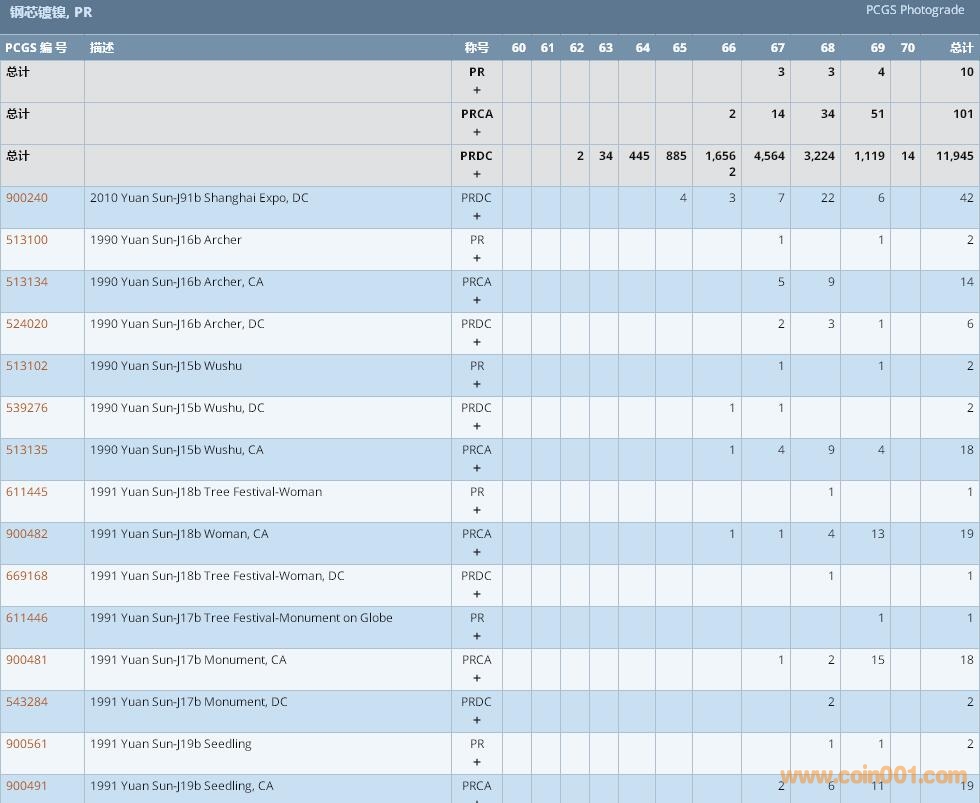This screenshot has width=980, height=803.
Task: Open the PCGS Photograde link
Action: [x=915, y=10]
